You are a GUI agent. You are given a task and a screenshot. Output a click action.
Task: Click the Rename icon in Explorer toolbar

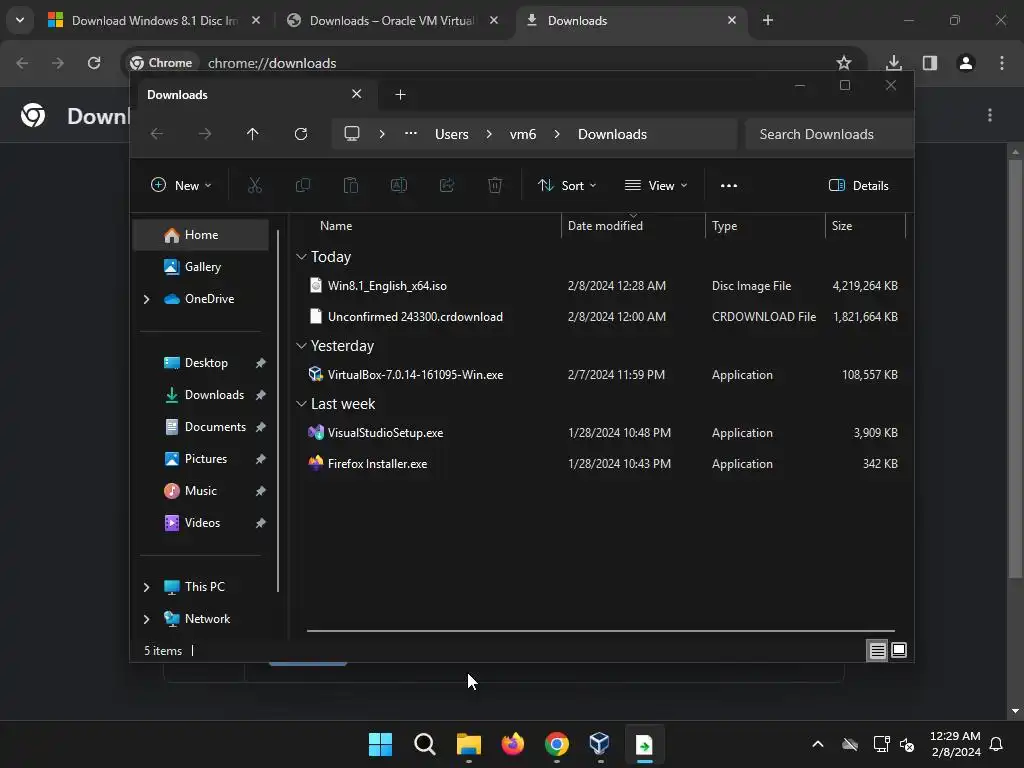tap(398, 185)
